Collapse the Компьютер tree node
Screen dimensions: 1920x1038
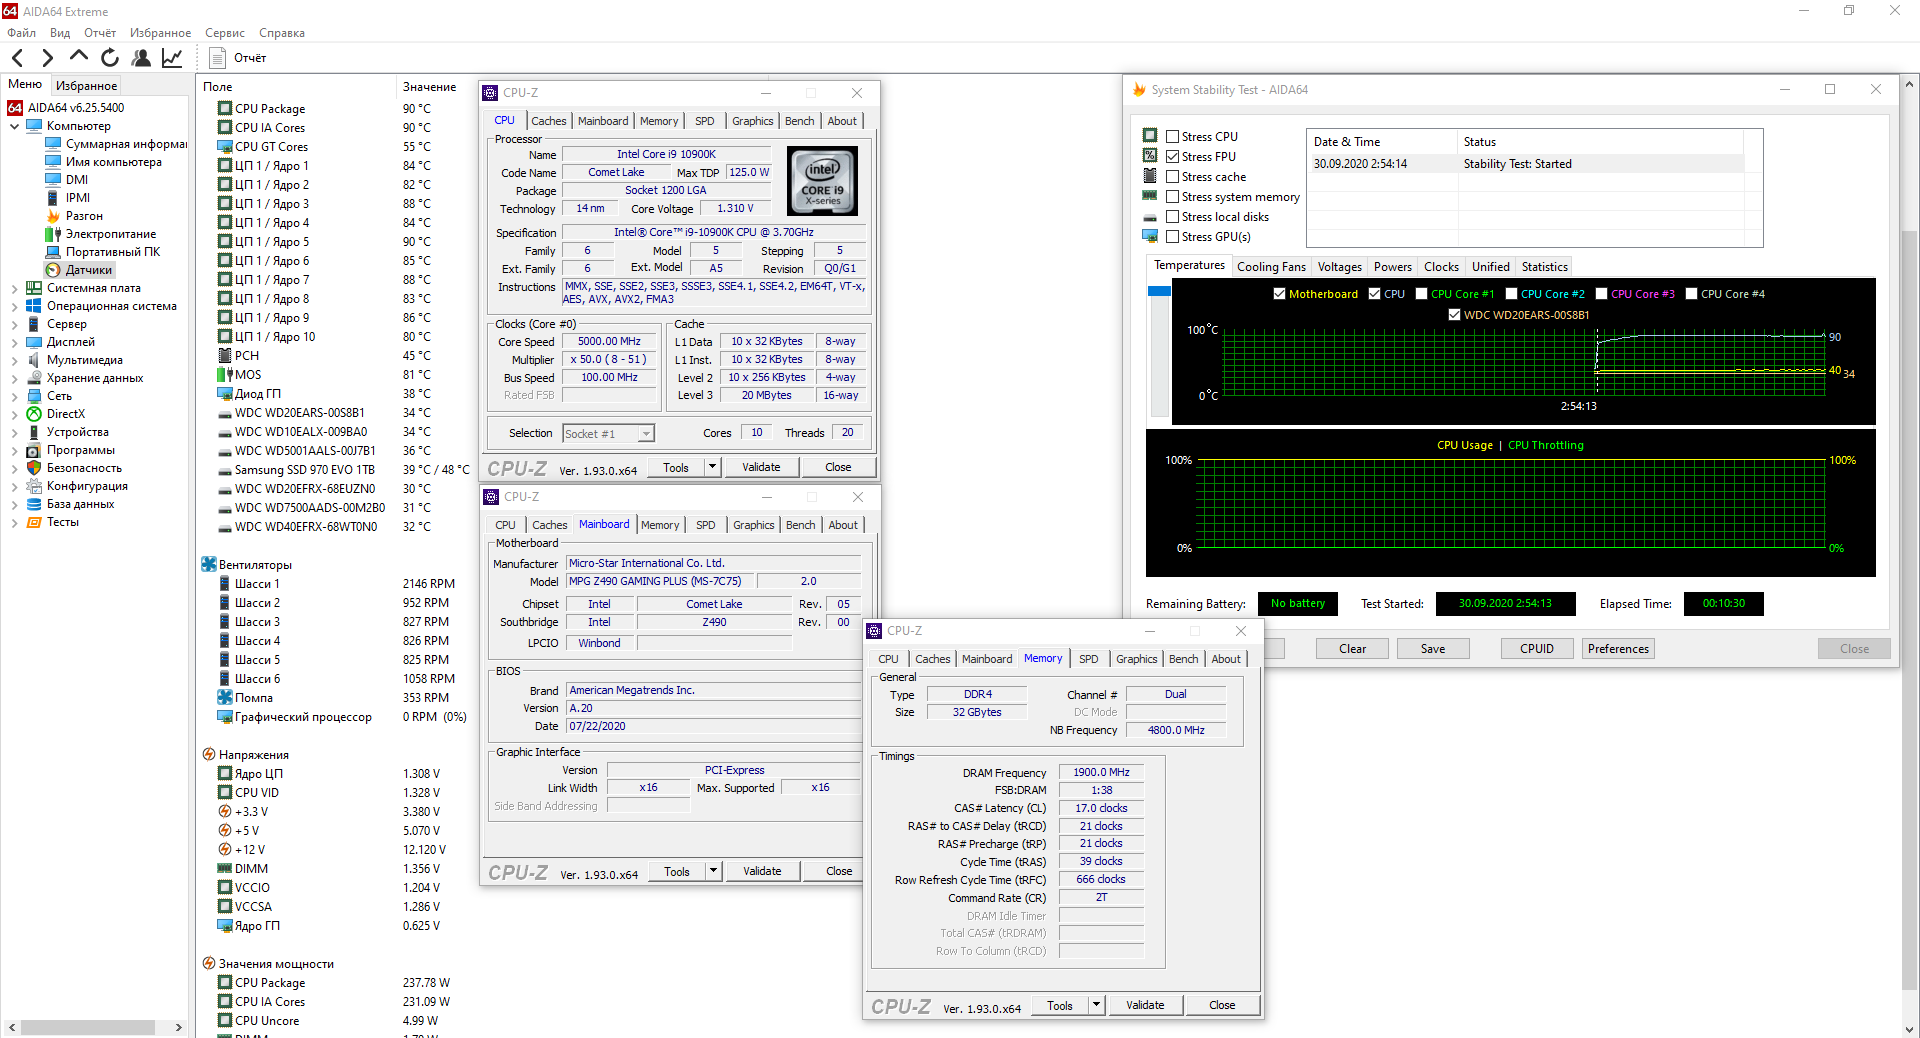click(x=14, y=126)
